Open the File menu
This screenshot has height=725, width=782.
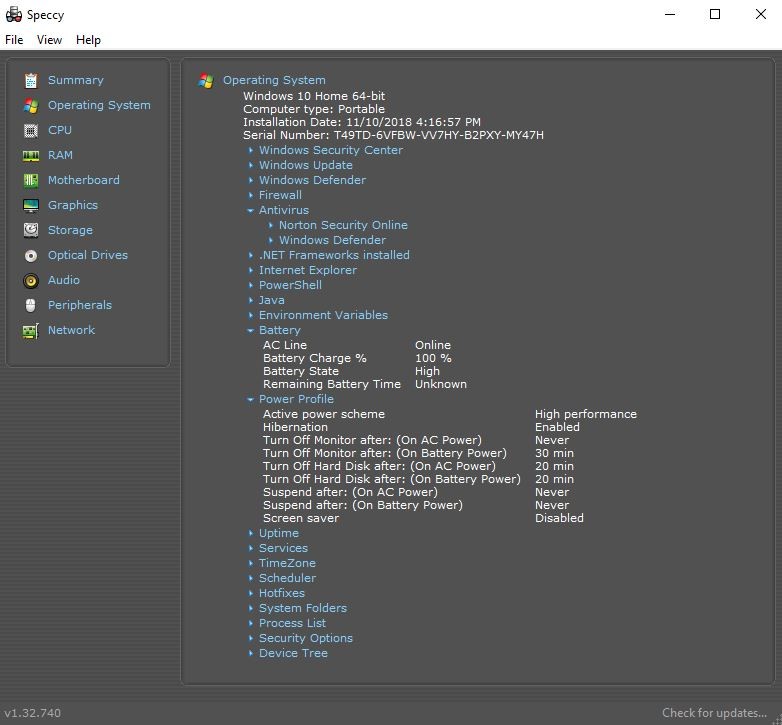click(x=14, y=40)
